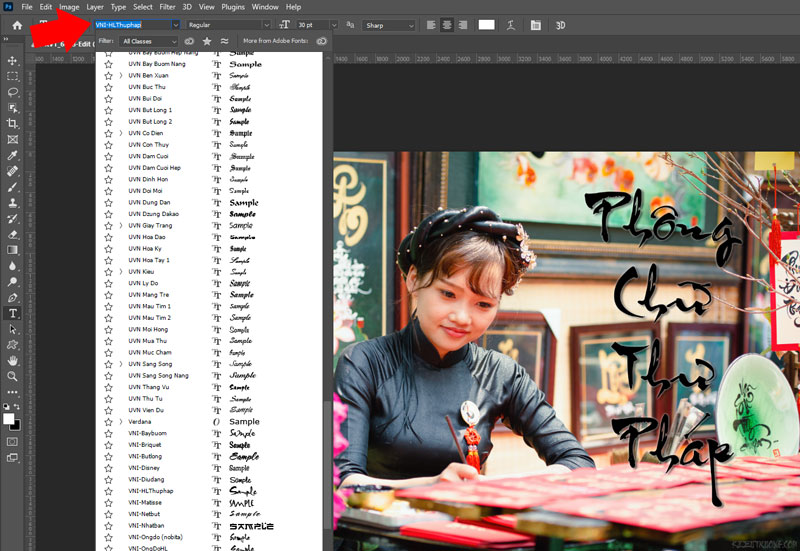The image size is (800, 551).
Task: Select the Eraser tool
Action: 12,234
